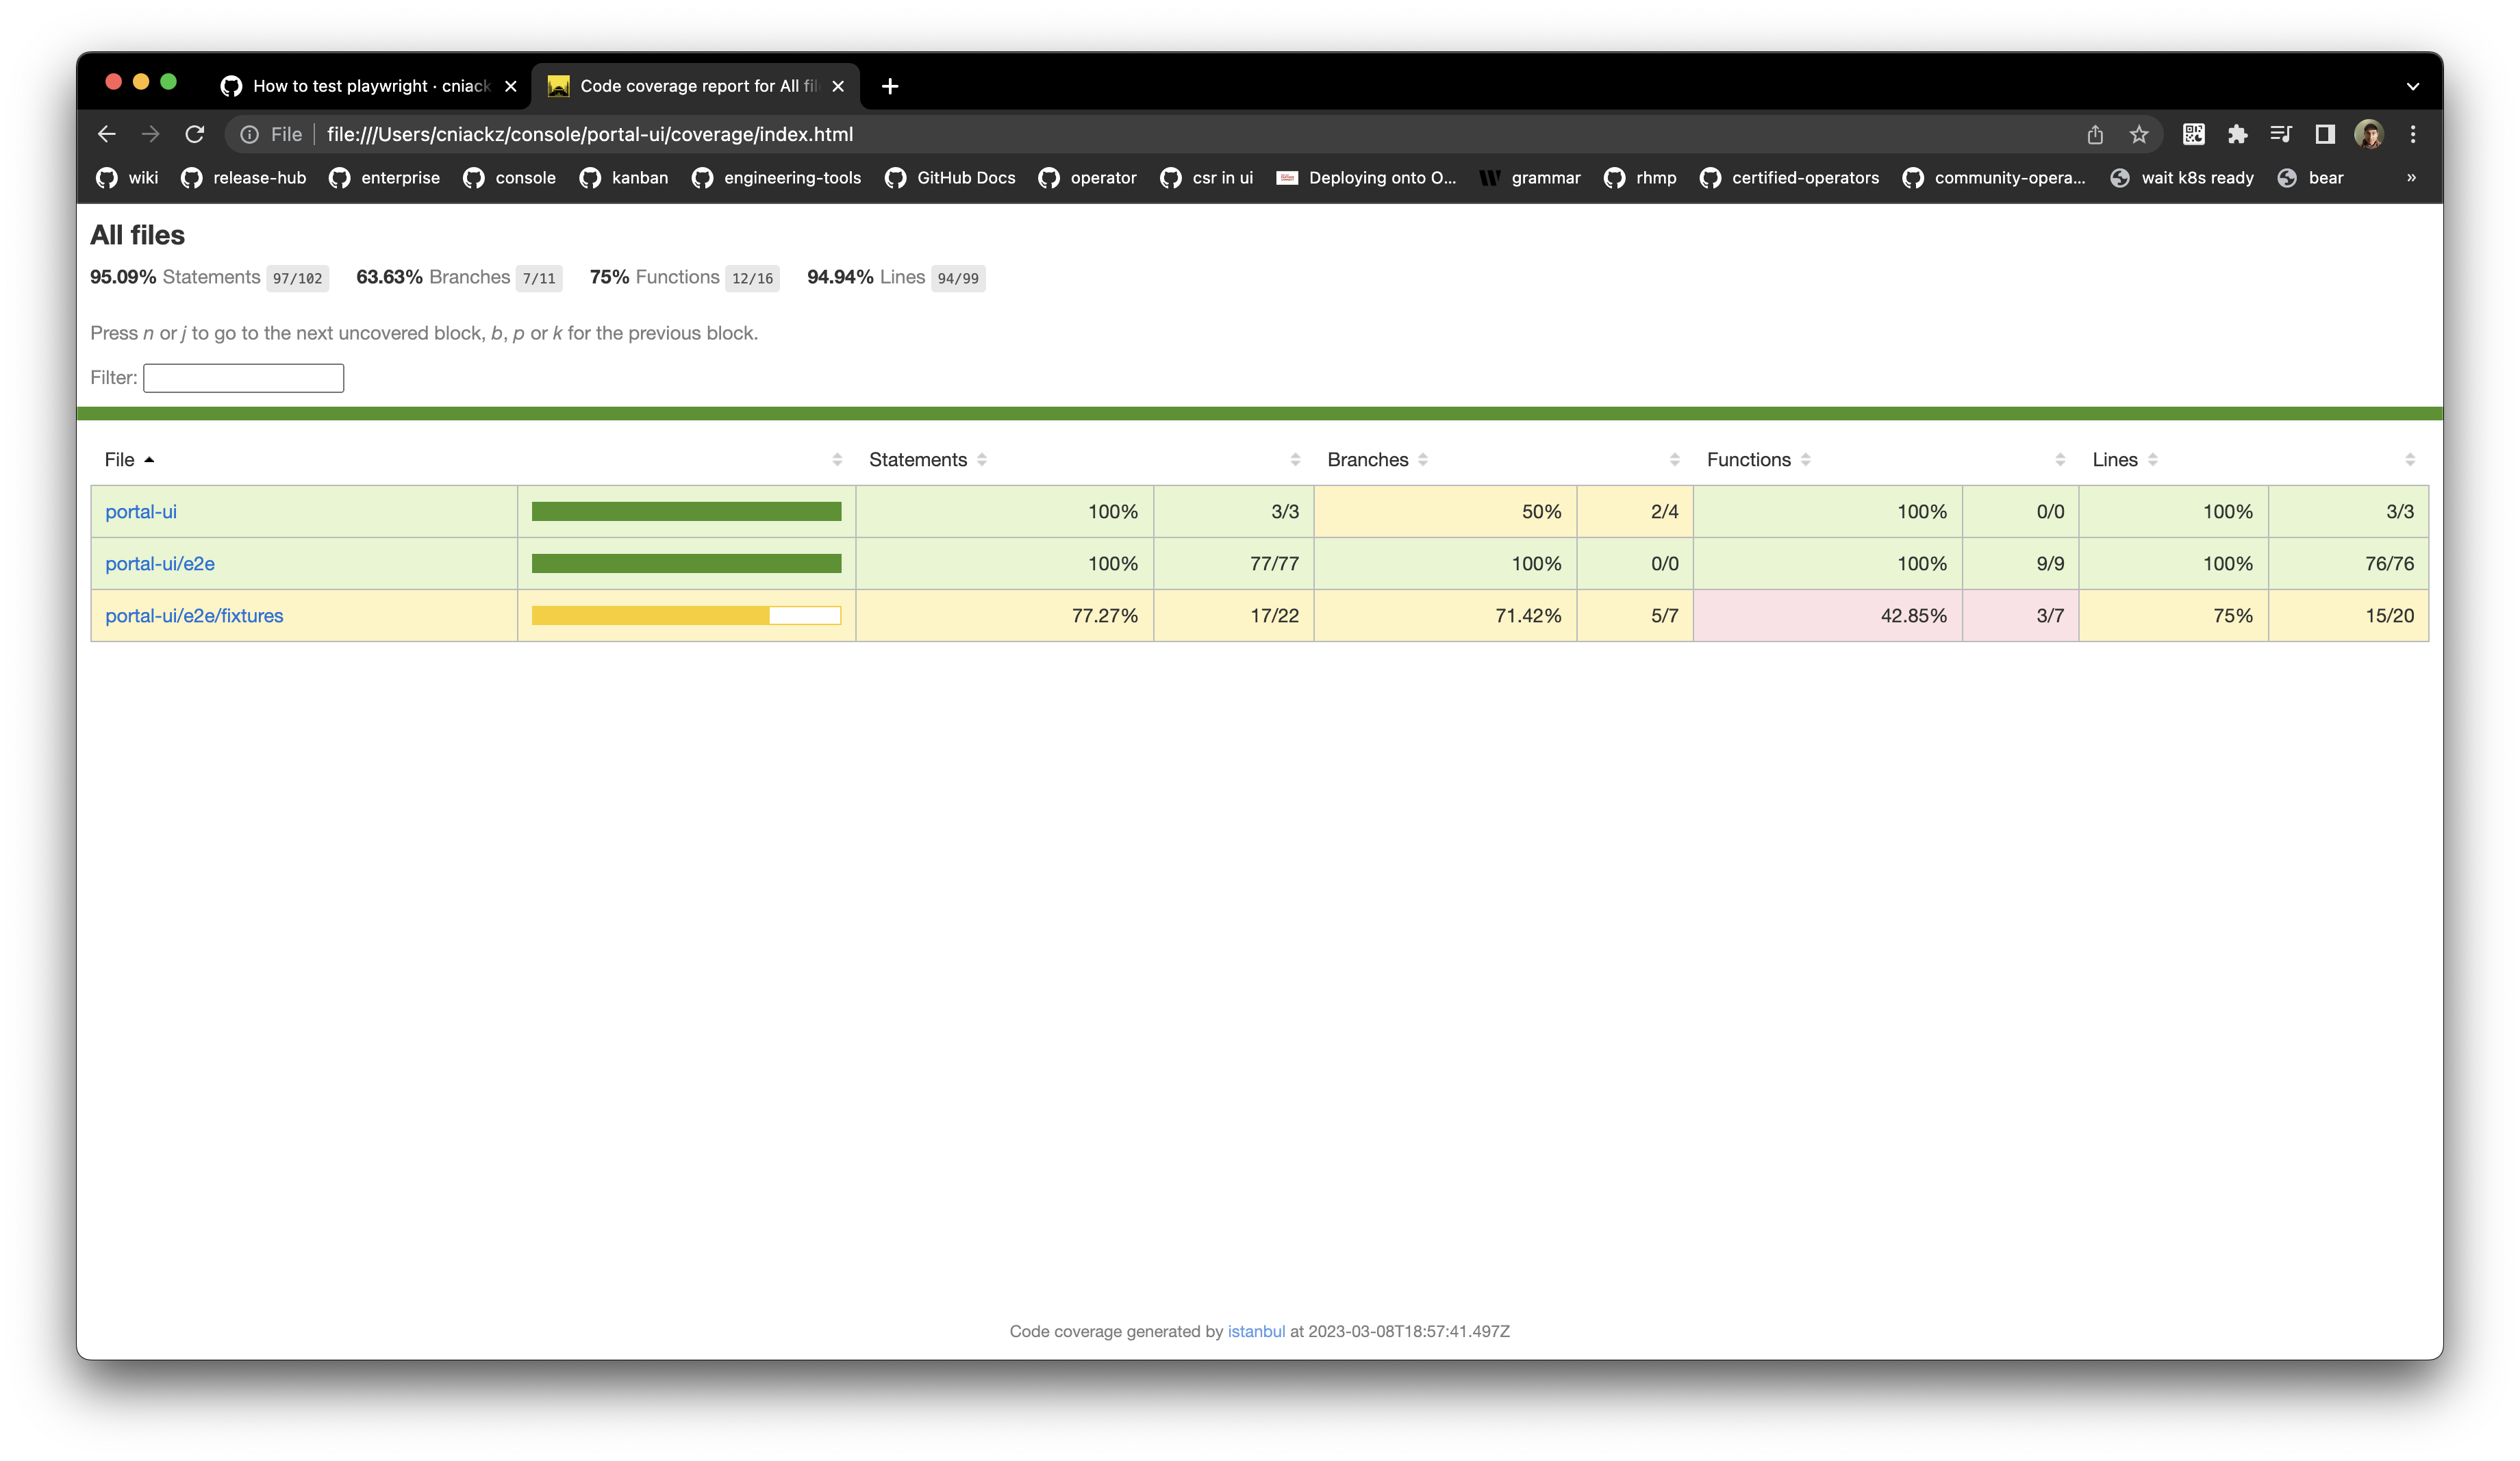Switch to the How to test playwright tab
This screenshot has height=1461, width=2520.
tap(370, 86)
